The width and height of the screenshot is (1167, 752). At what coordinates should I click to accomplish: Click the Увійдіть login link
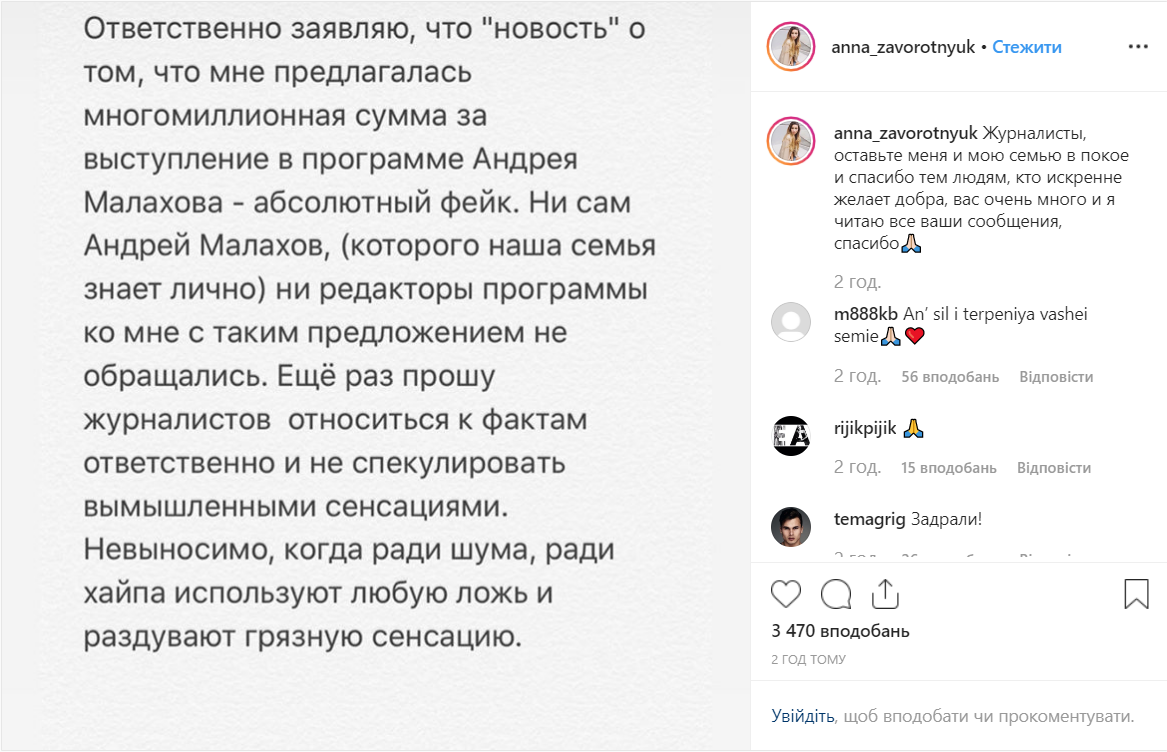click(803, 716)
